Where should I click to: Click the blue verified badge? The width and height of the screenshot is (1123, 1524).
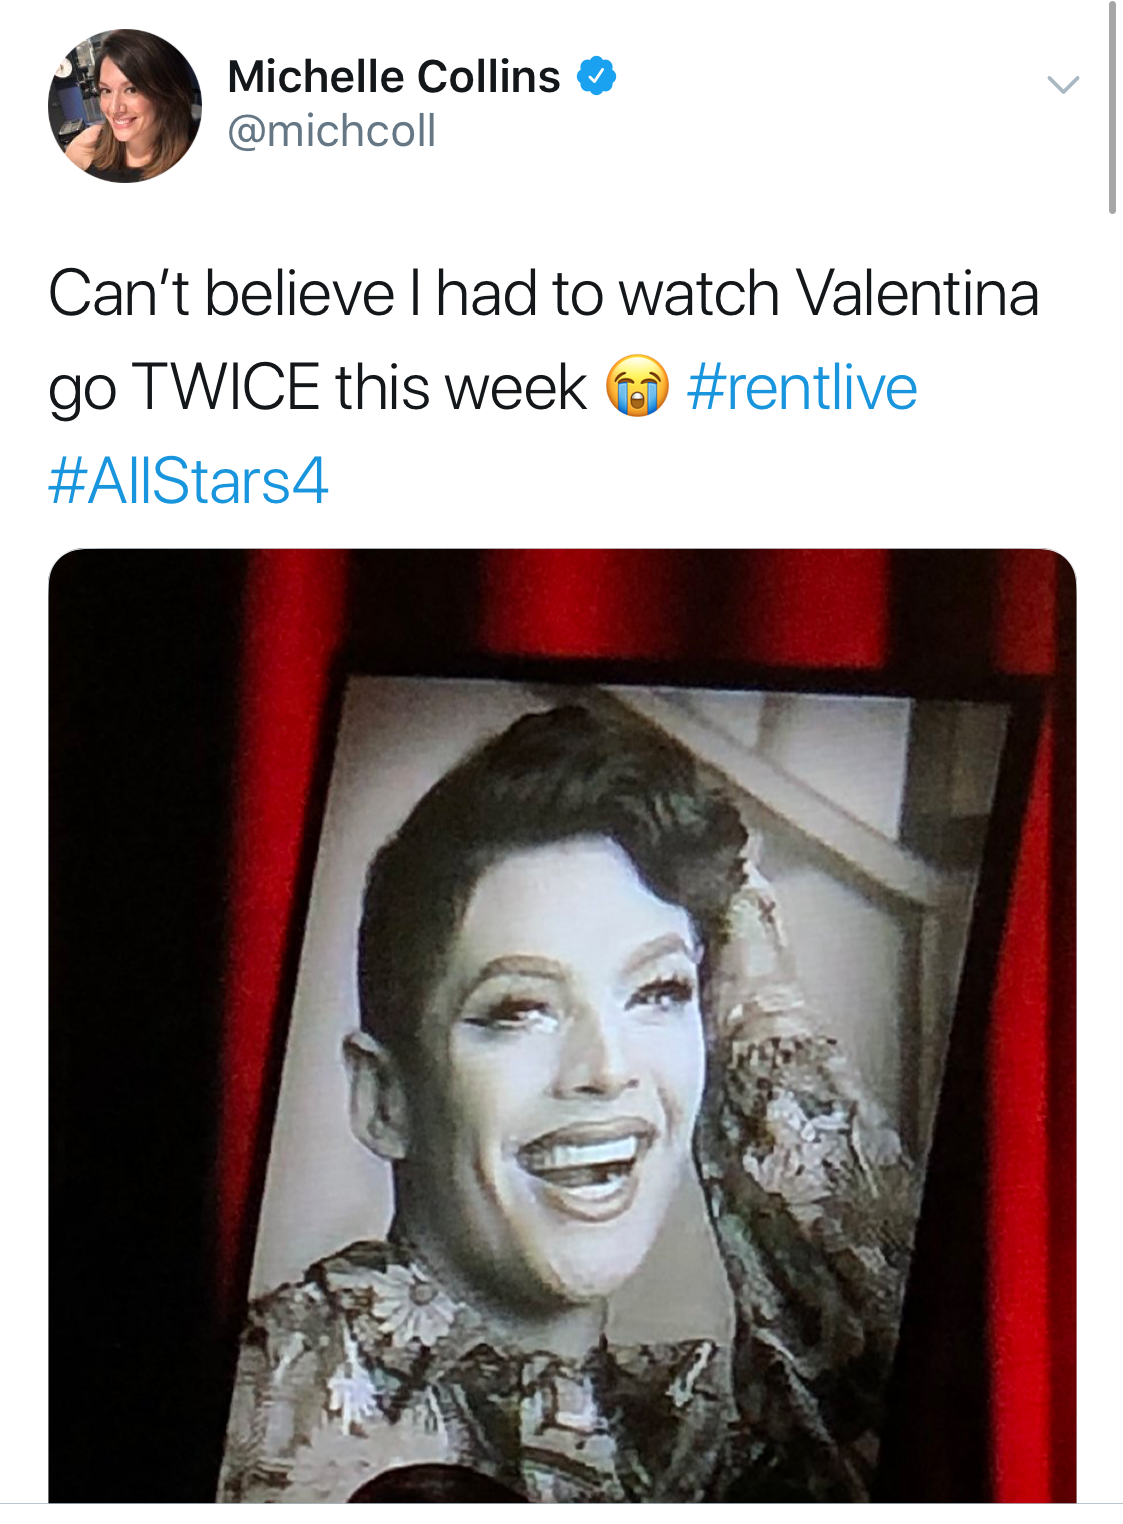(x=596, y=76)
